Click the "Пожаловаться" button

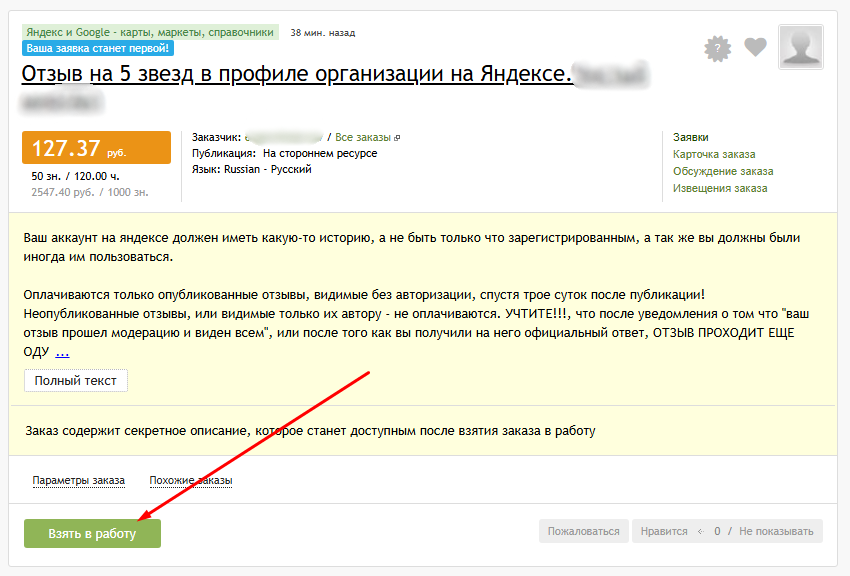coord(583,531)
